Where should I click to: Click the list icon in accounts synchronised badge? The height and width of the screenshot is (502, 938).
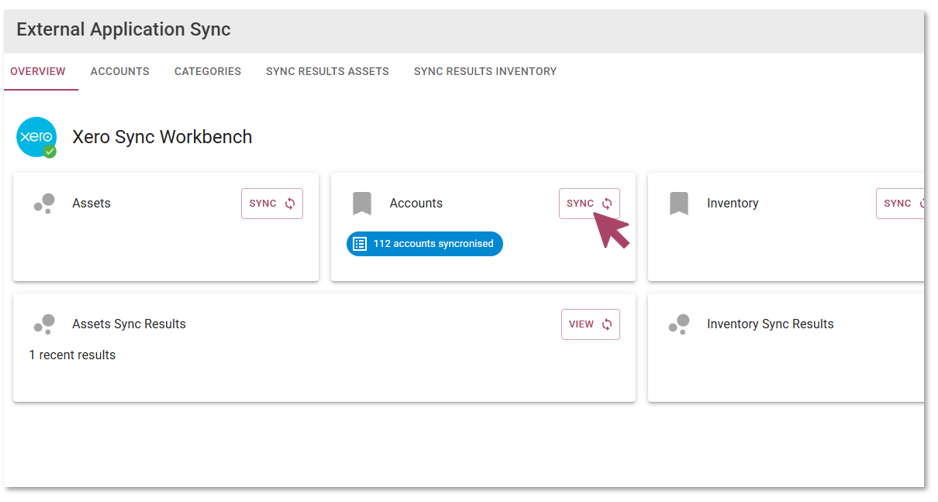pos(360,244)
